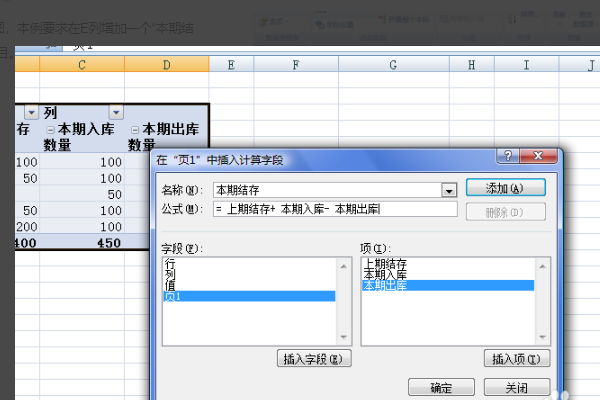Collapse the 本期出库 group minus icon
Viewport: 600px width, 400px height.
tap(136, 130)
